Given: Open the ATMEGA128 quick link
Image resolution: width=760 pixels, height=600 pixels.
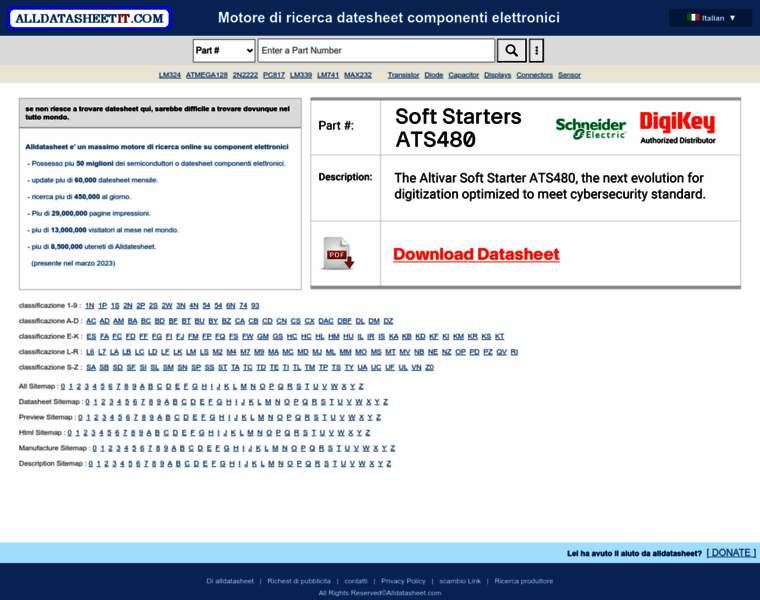Looking at the screenshot, I should click(206, 75).
